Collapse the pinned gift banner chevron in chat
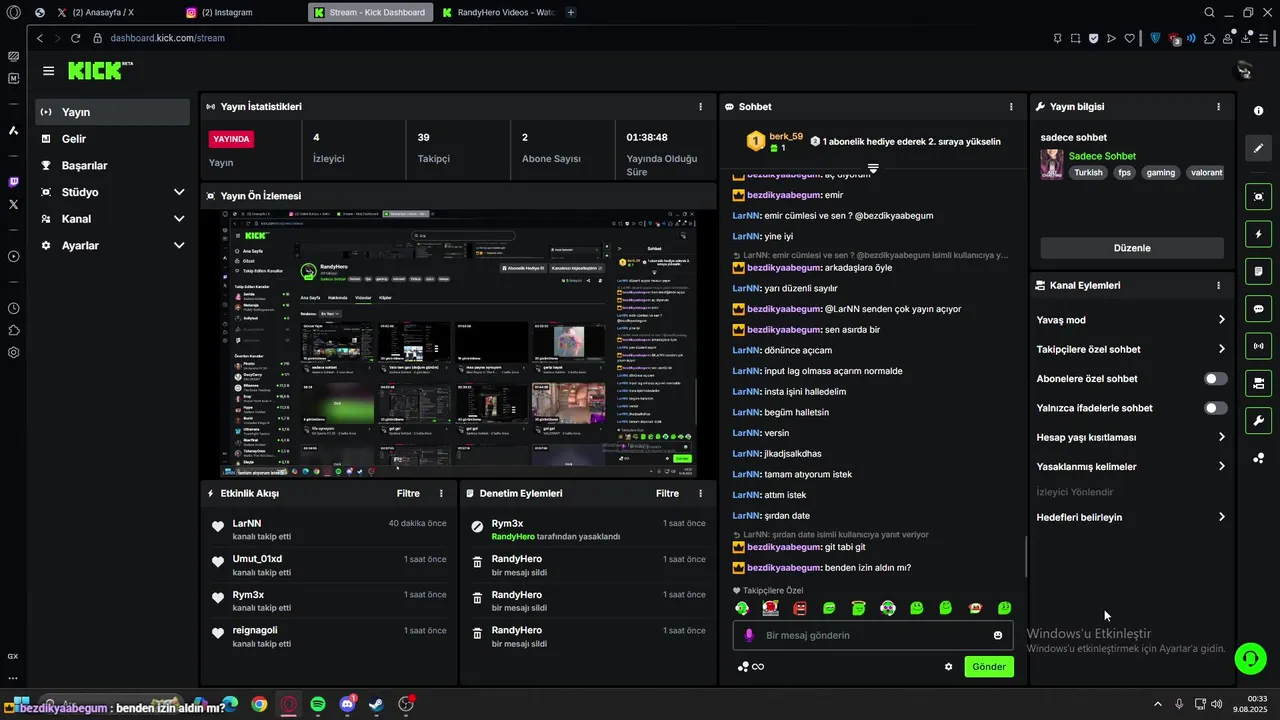This screenshot has height=720, width=1280. [x=873, y=168]
